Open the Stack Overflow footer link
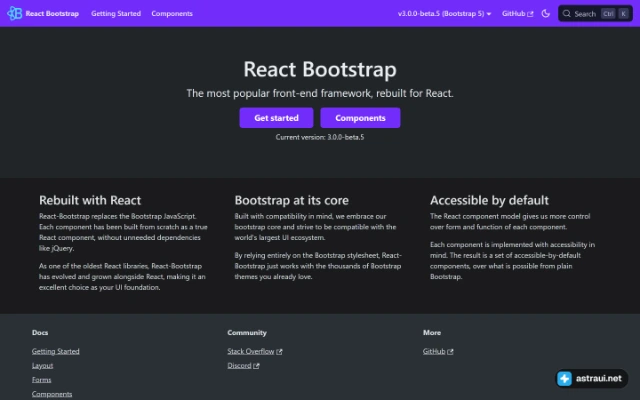The image size is (640, 400). tap(255, 351)
